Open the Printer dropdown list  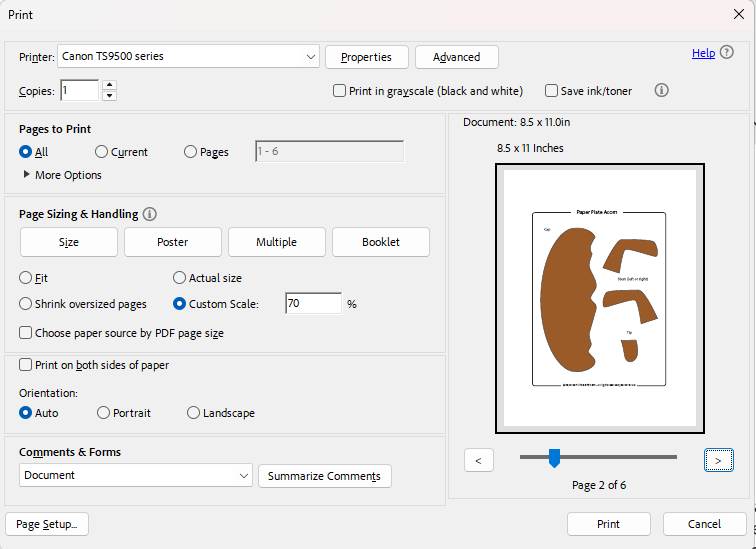(189, 56)
